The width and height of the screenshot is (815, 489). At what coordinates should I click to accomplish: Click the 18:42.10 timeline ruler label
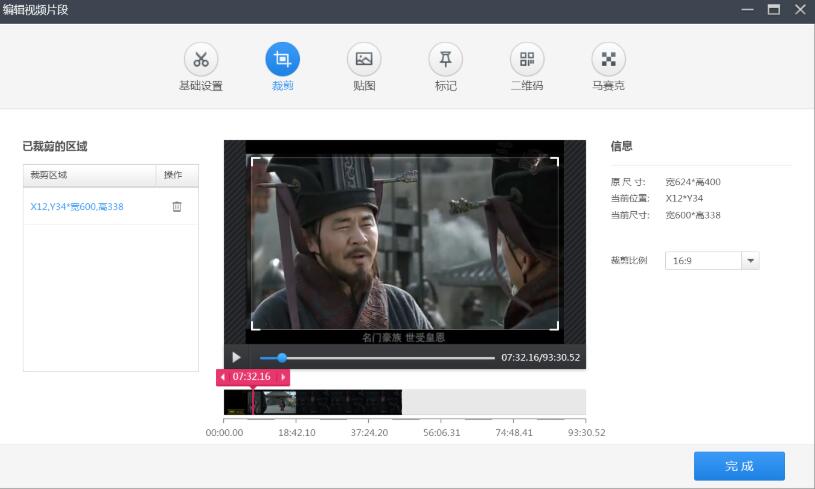click(x=297, y=432)
